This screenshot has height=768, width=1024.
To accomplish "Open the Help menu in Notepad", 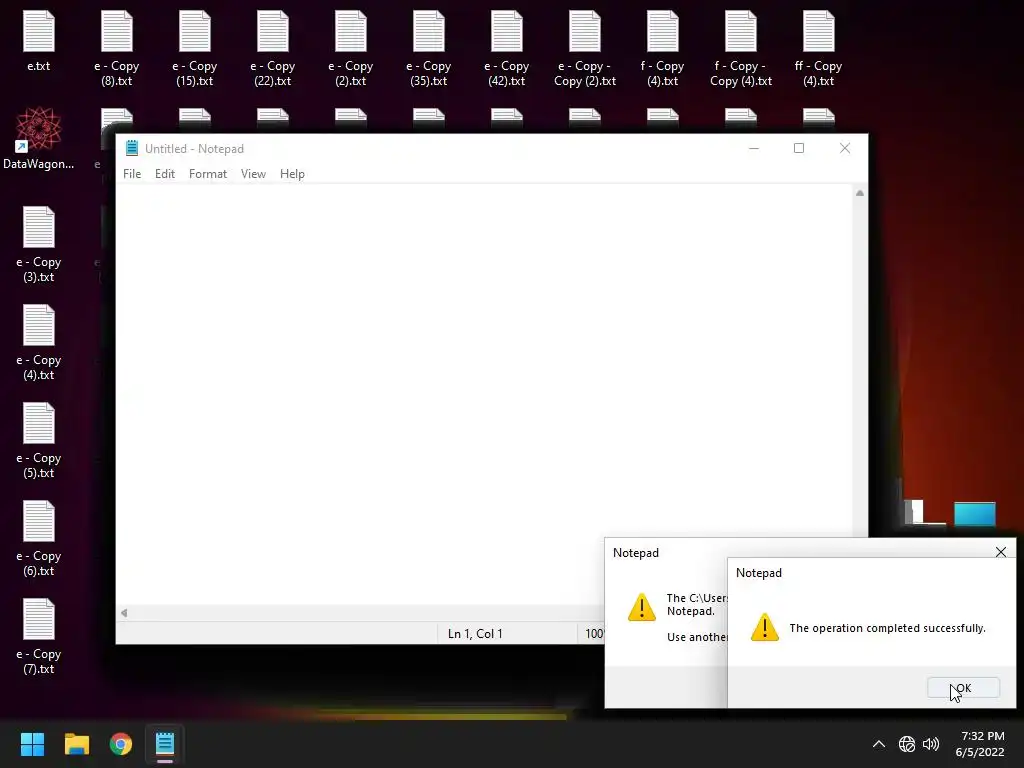I will 292,174.
